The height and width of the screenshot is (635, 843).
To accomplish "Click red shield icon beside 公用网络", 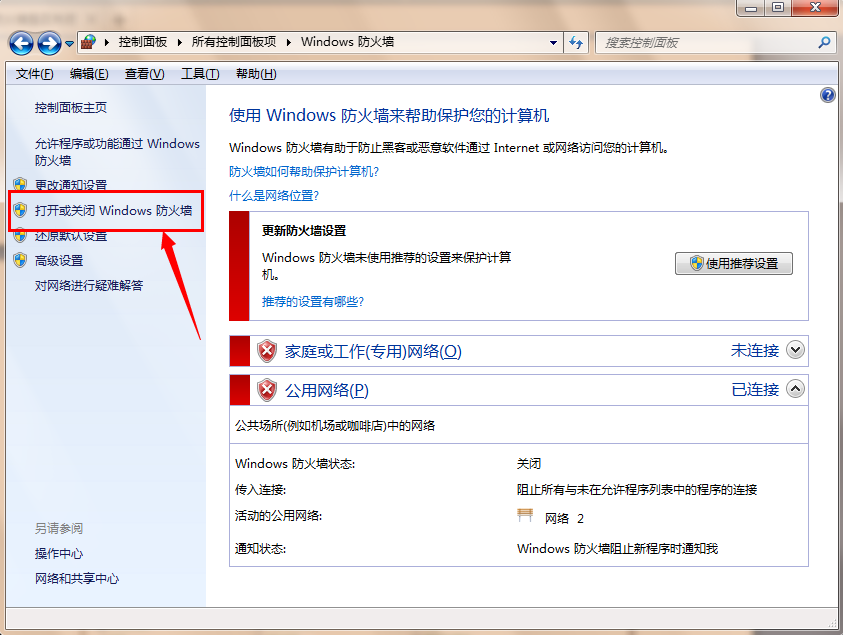I will click(x=267, y=390).
